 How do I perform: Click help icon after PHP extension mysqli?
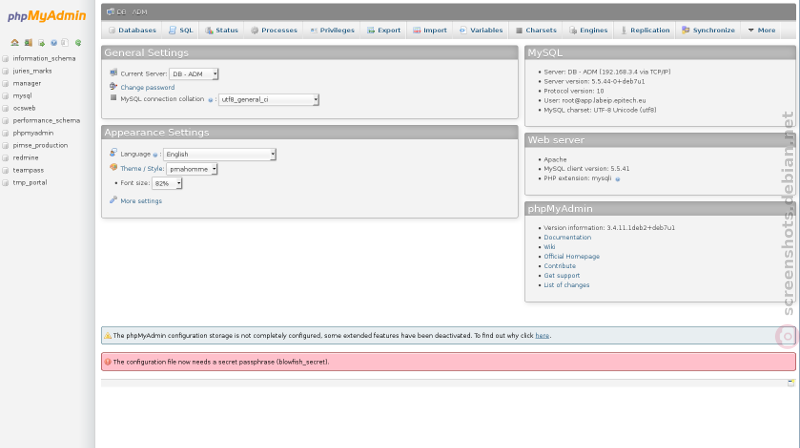tap(617, 179)
